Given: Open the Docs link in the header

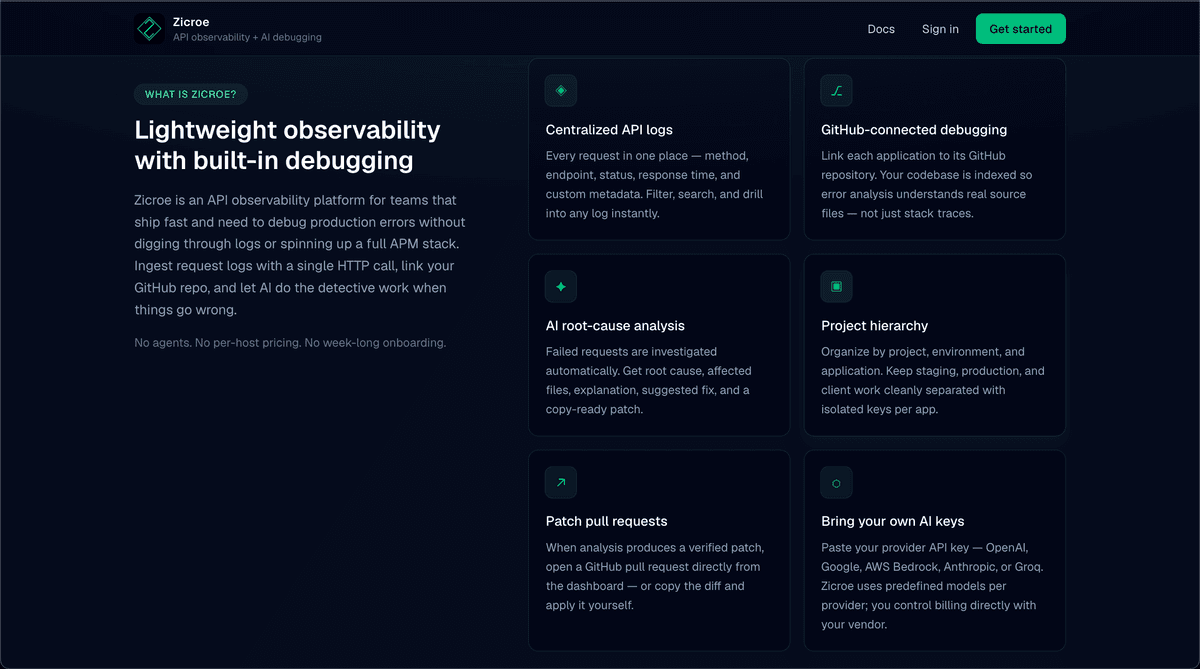Looking at the screenshot, I should point(881,29).
